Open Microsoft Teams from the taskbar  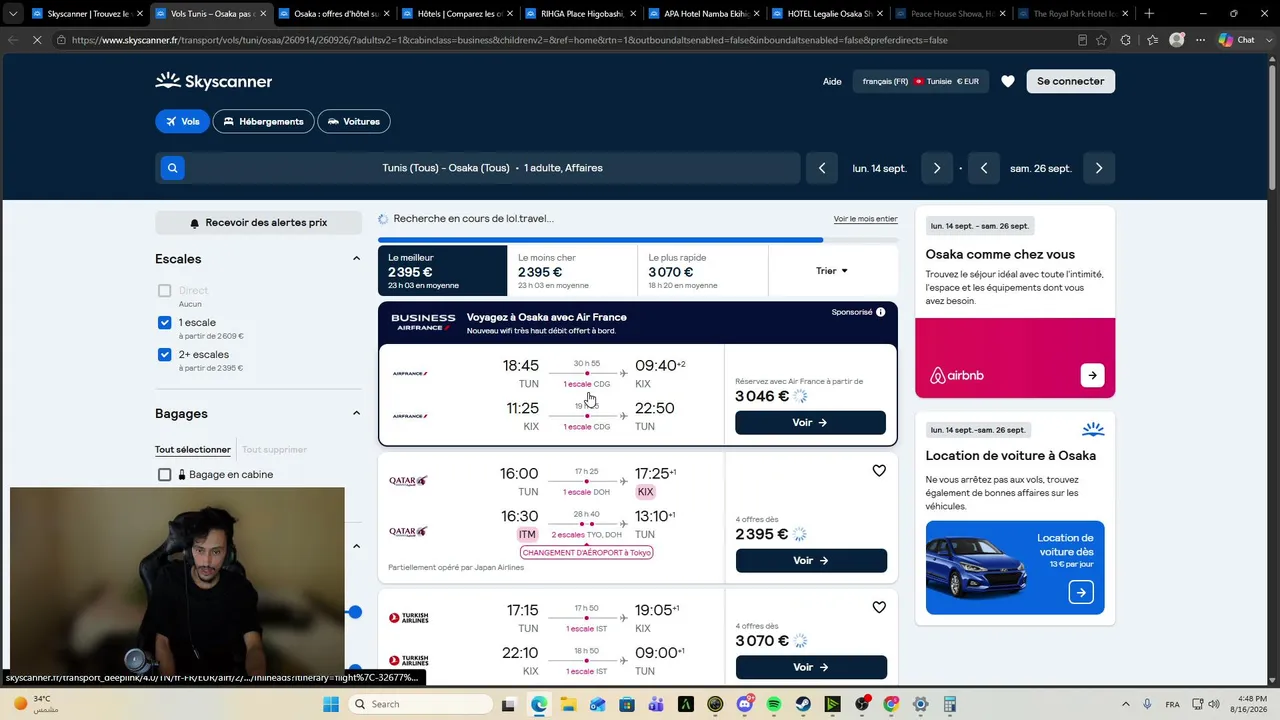[656, 704]
